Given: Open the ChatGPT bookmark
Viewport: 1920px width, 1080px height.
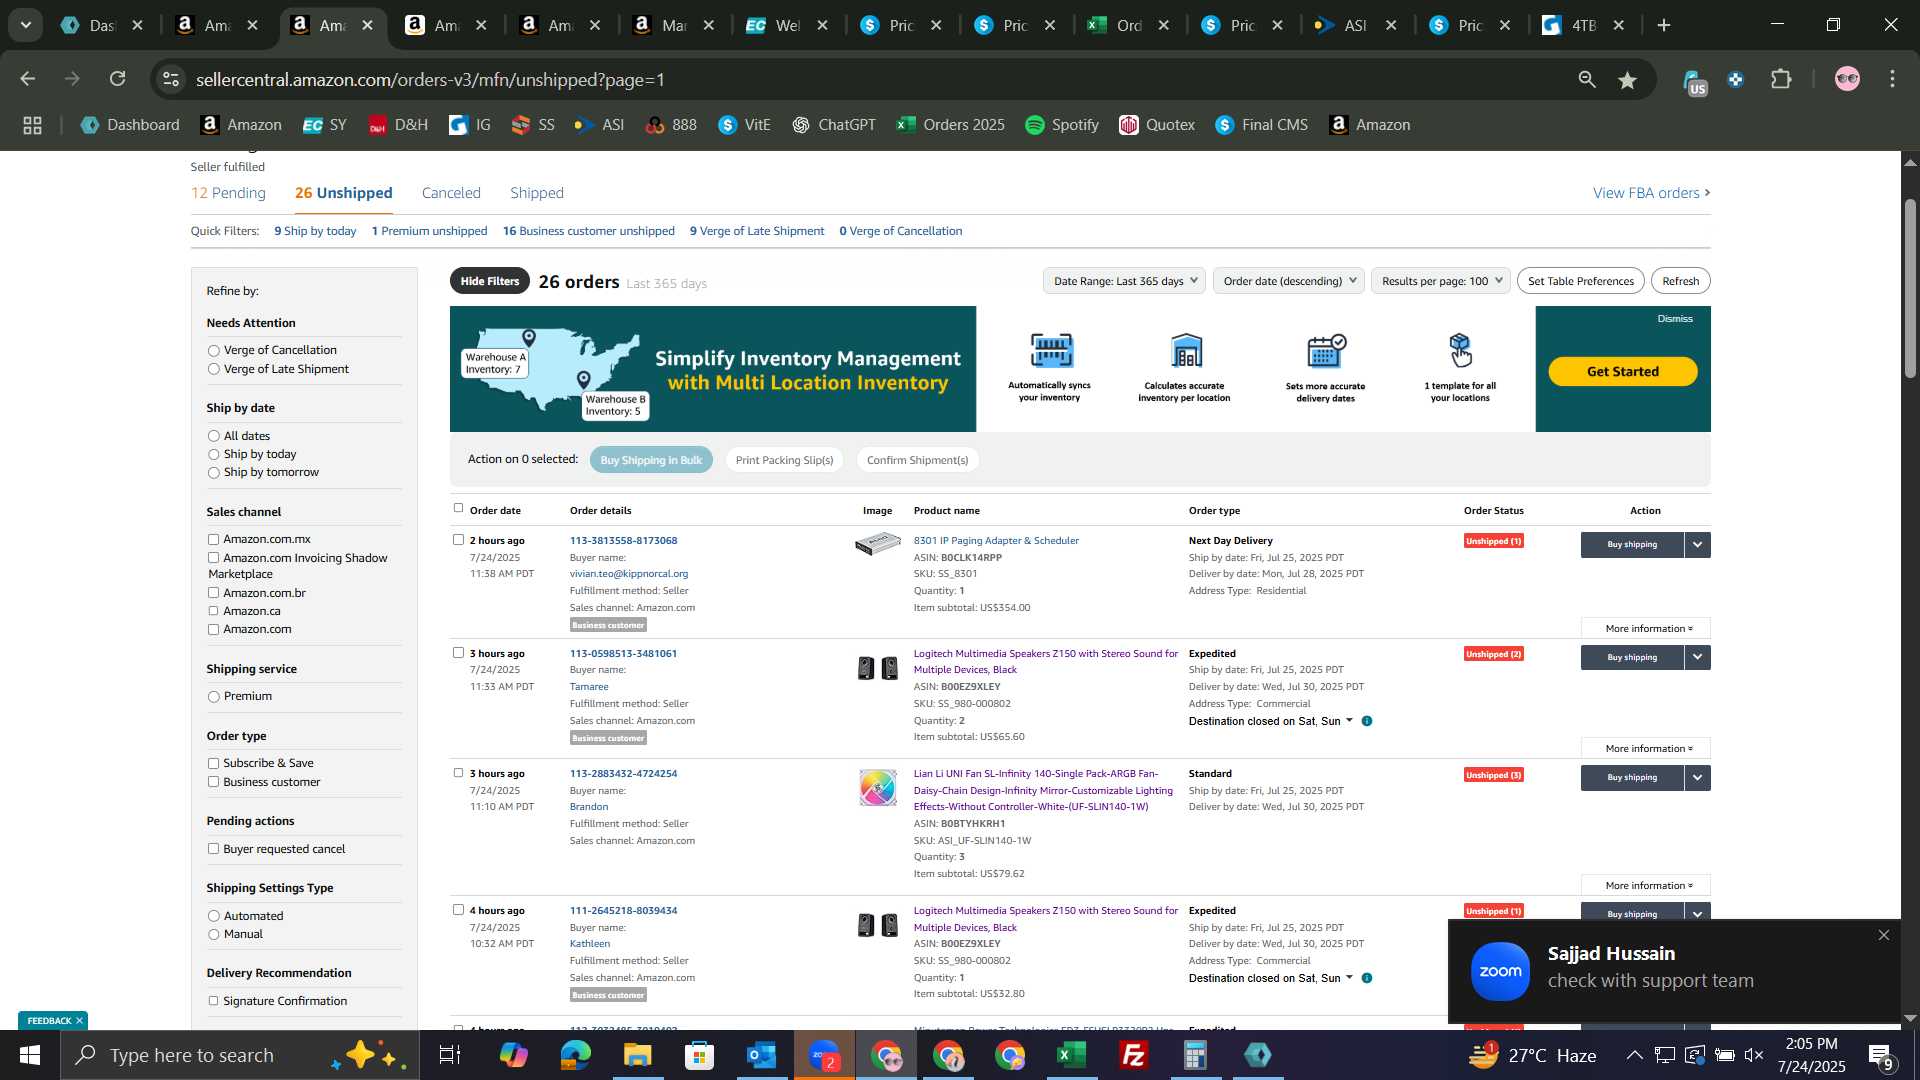Looking at the screenshot, I should (834, 125).
